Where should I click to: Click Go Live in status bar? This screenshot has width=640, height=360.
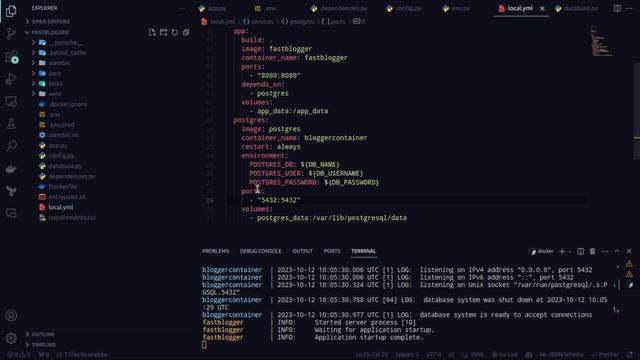pos(505,355)
